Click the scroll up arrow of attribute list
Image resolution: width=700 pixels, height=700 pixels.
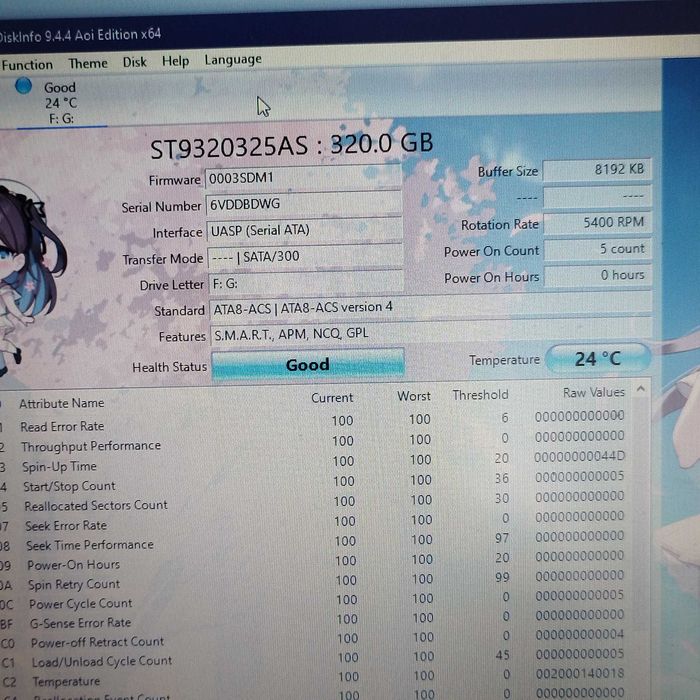click(641, 389)
